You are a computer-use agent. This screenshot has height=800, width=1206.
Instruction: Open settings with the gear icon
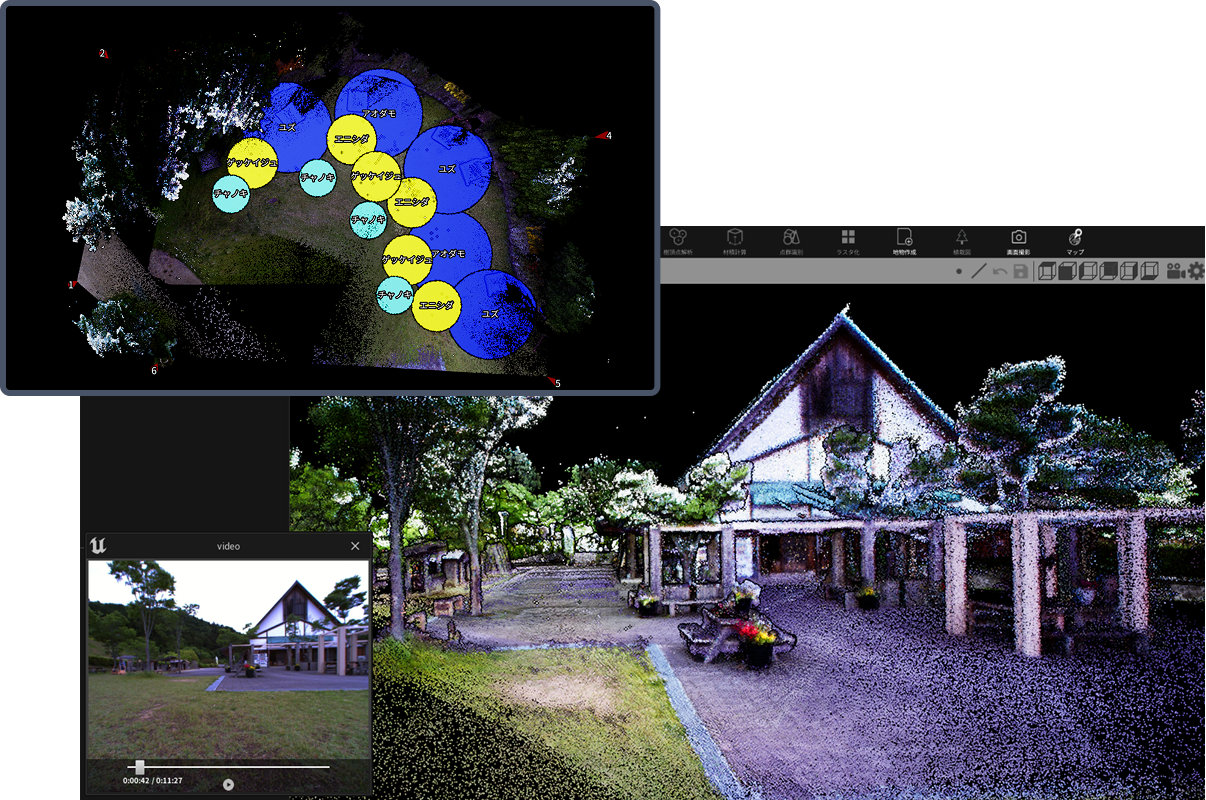[x=1196, y=271]
